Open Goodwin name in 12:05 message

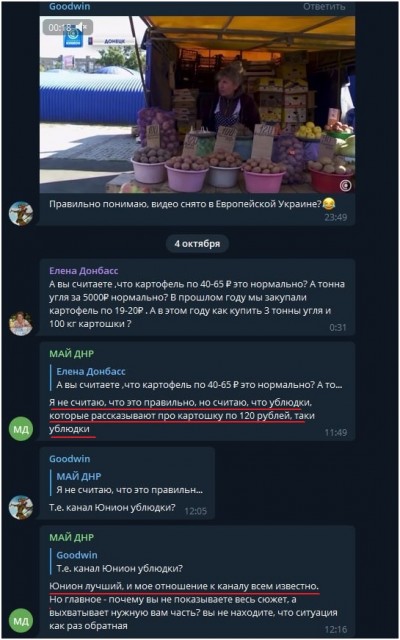pos(69,459)
